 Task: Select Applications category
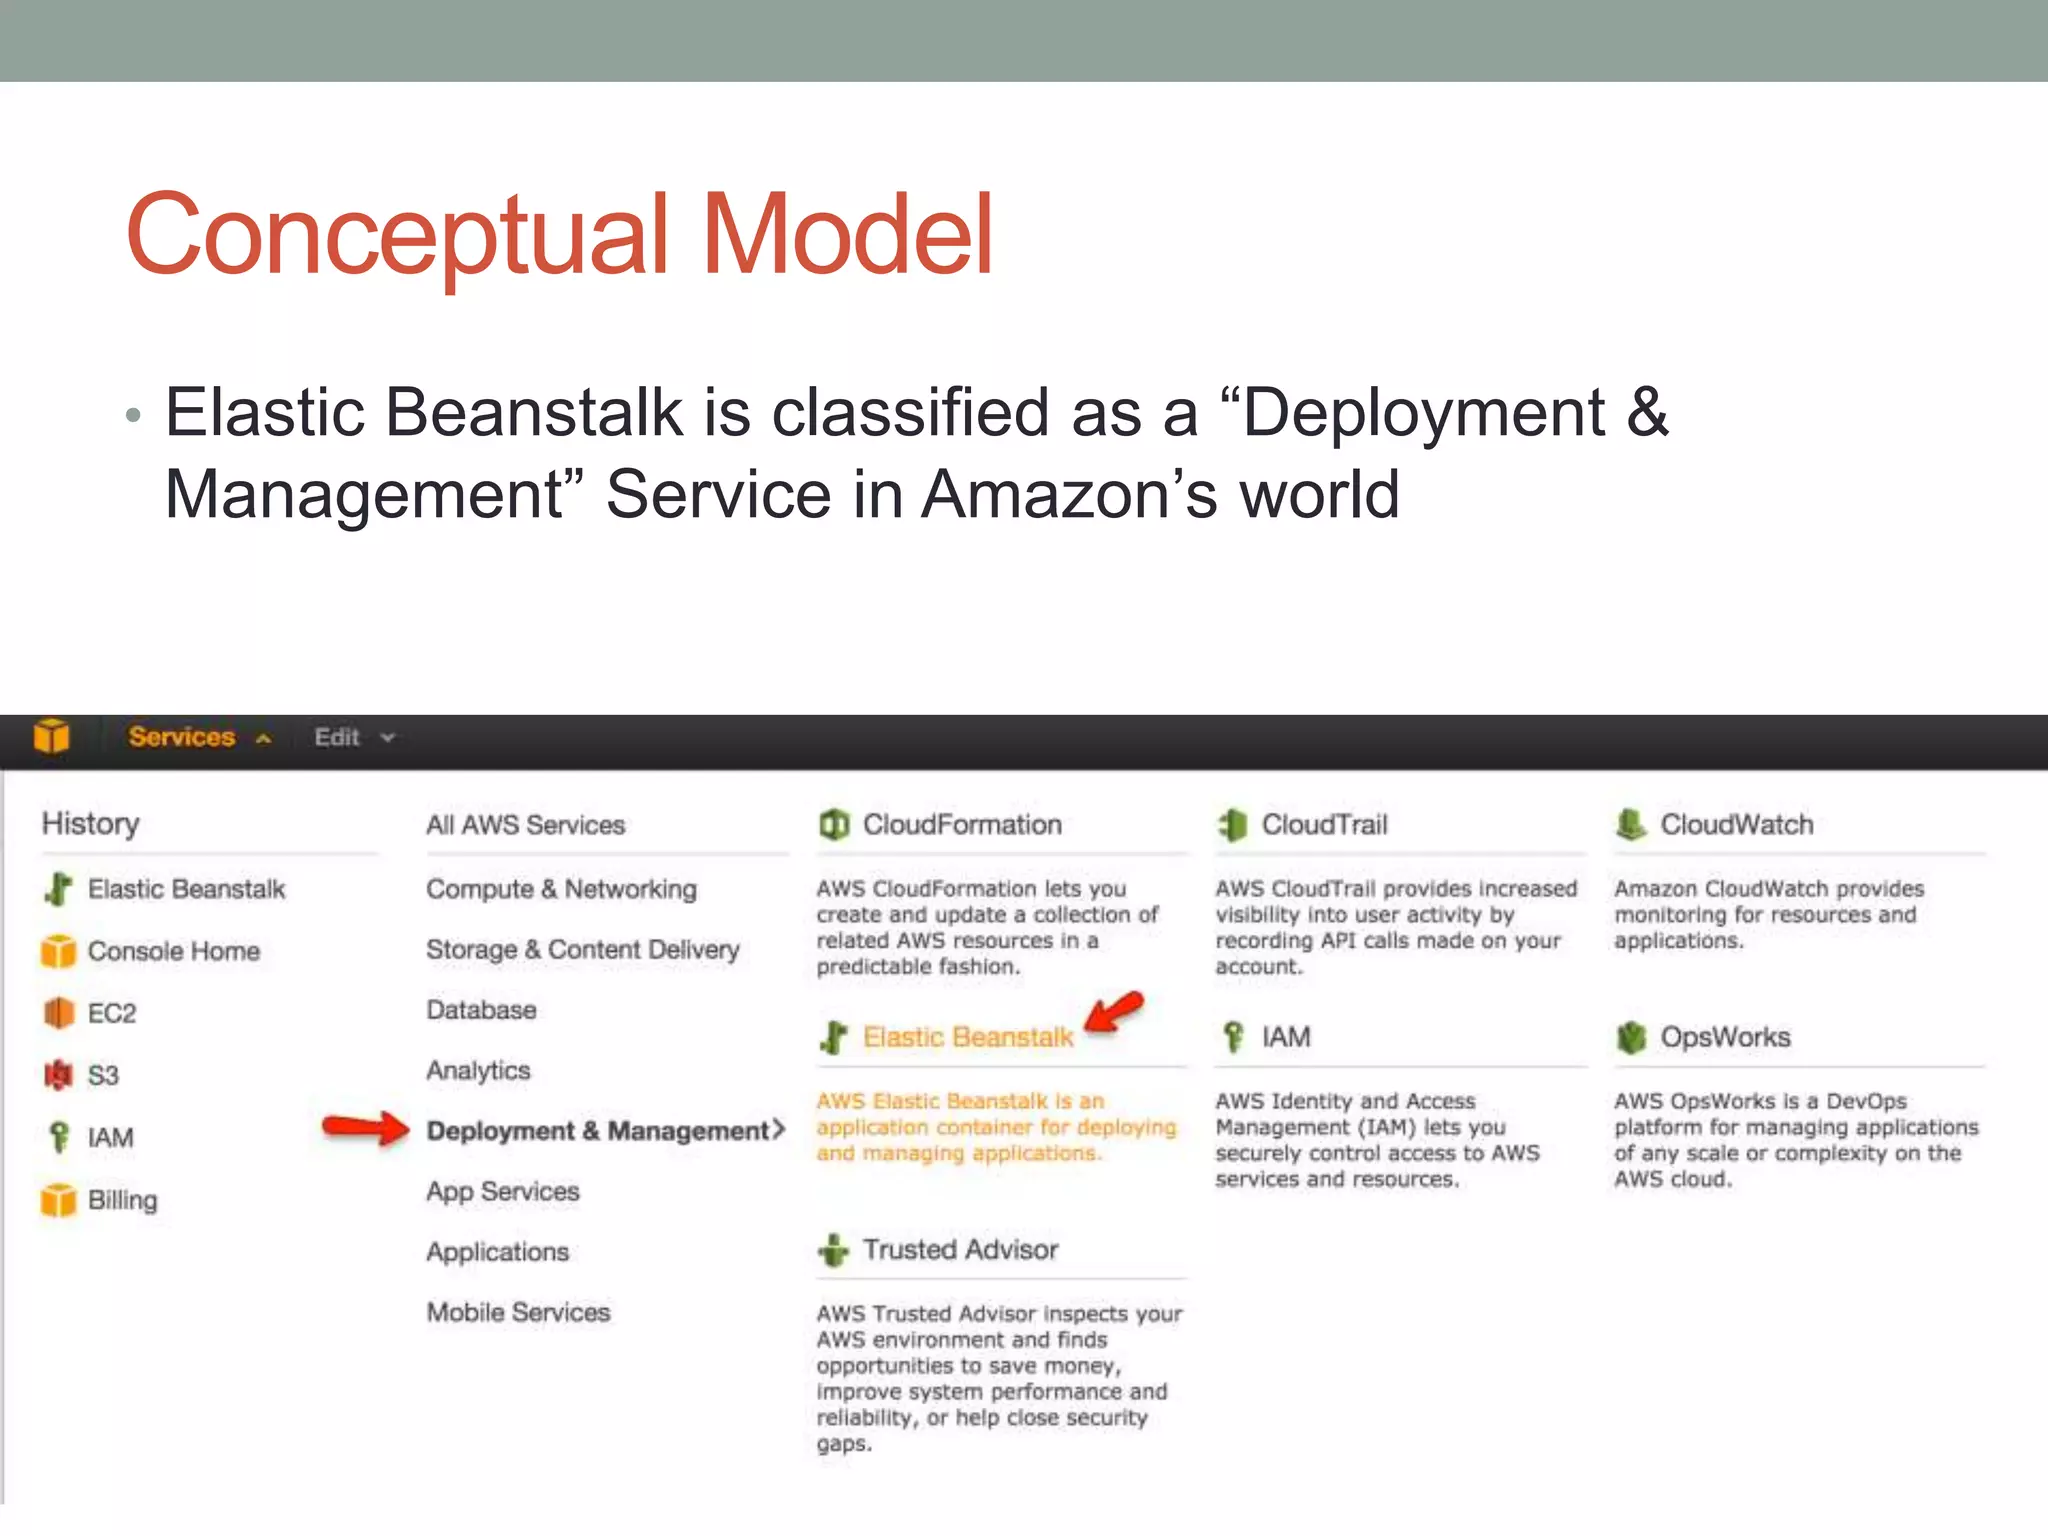(497, 1252)
